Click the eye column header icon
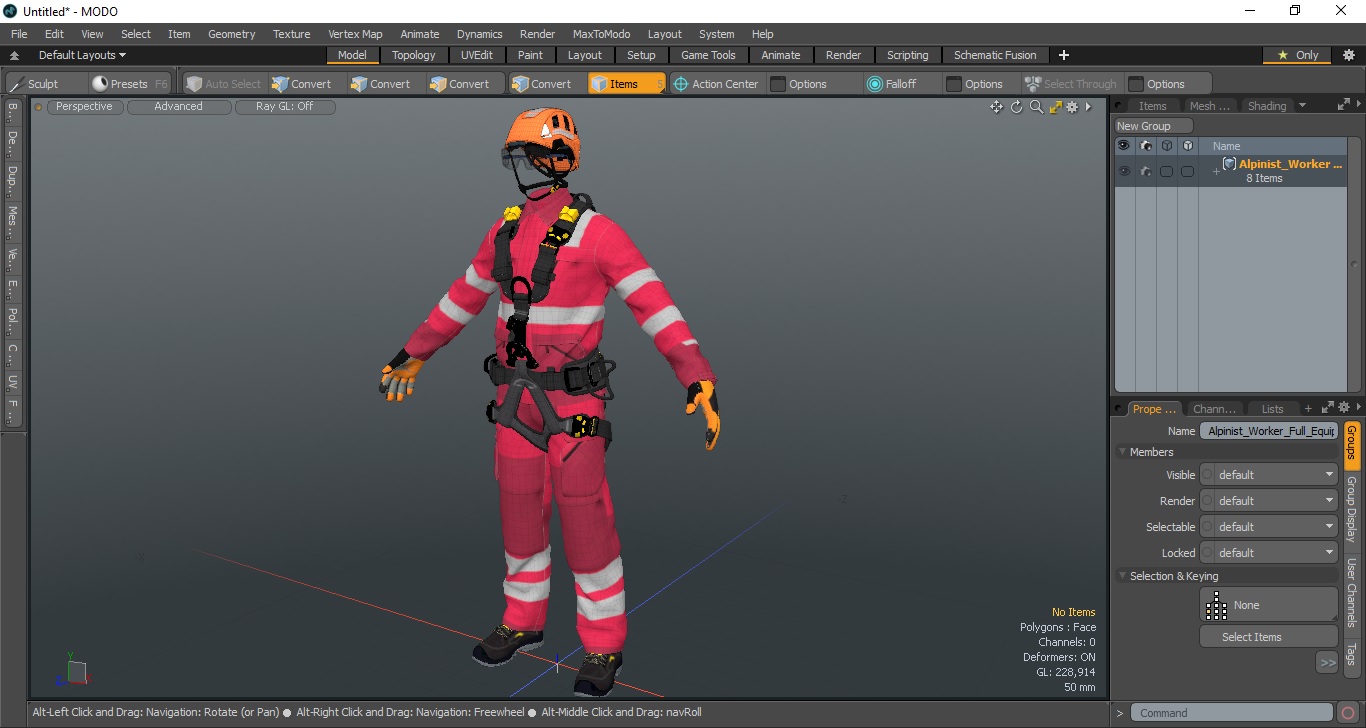This screenshot has width=1366, height=728. pos(1124,146)
